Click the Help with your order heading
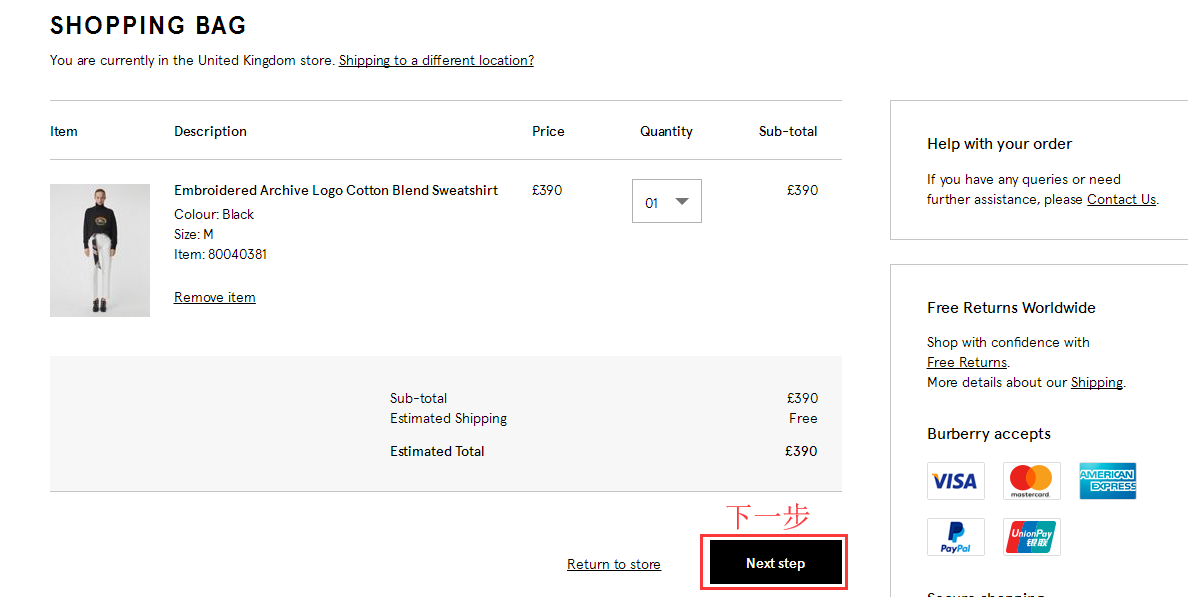This screenshot has height=597, width=1188. (999, 144)
